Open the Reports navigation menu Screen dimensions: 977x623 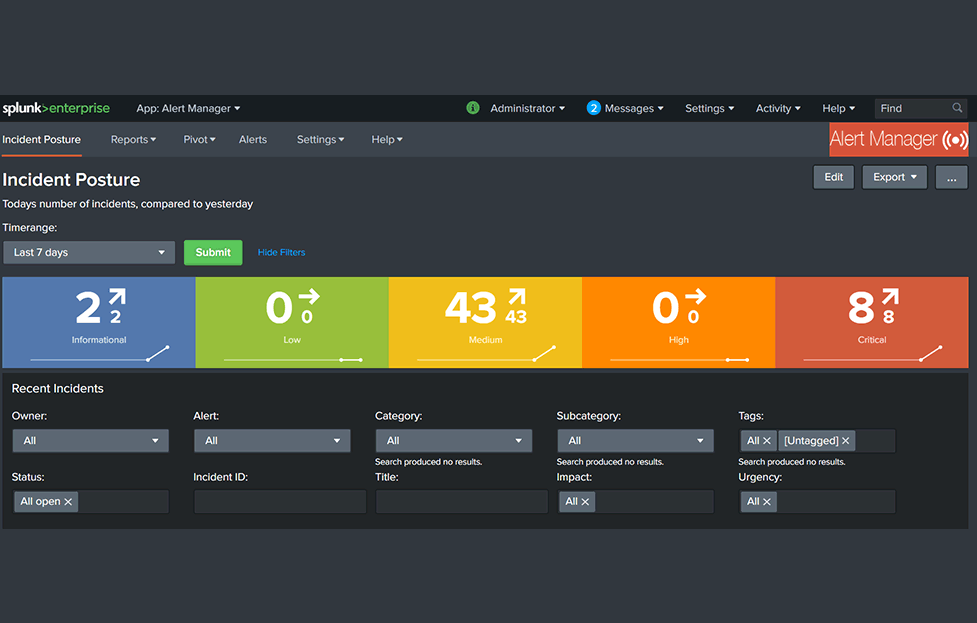pyautogui.click(x=133, y=140)
